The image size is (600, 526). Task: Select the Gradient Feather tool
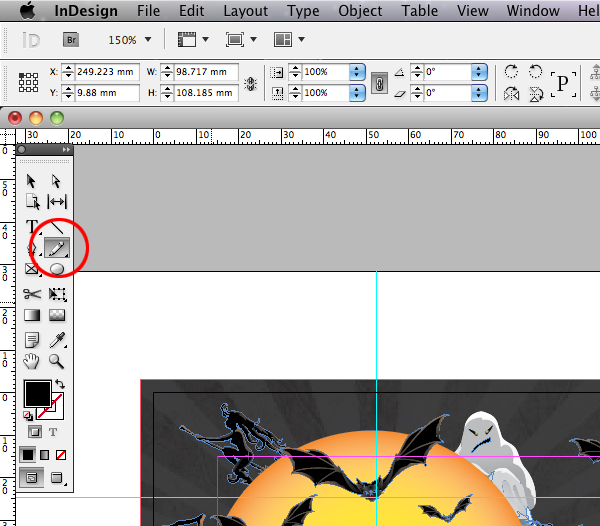[x=57, y=315]
